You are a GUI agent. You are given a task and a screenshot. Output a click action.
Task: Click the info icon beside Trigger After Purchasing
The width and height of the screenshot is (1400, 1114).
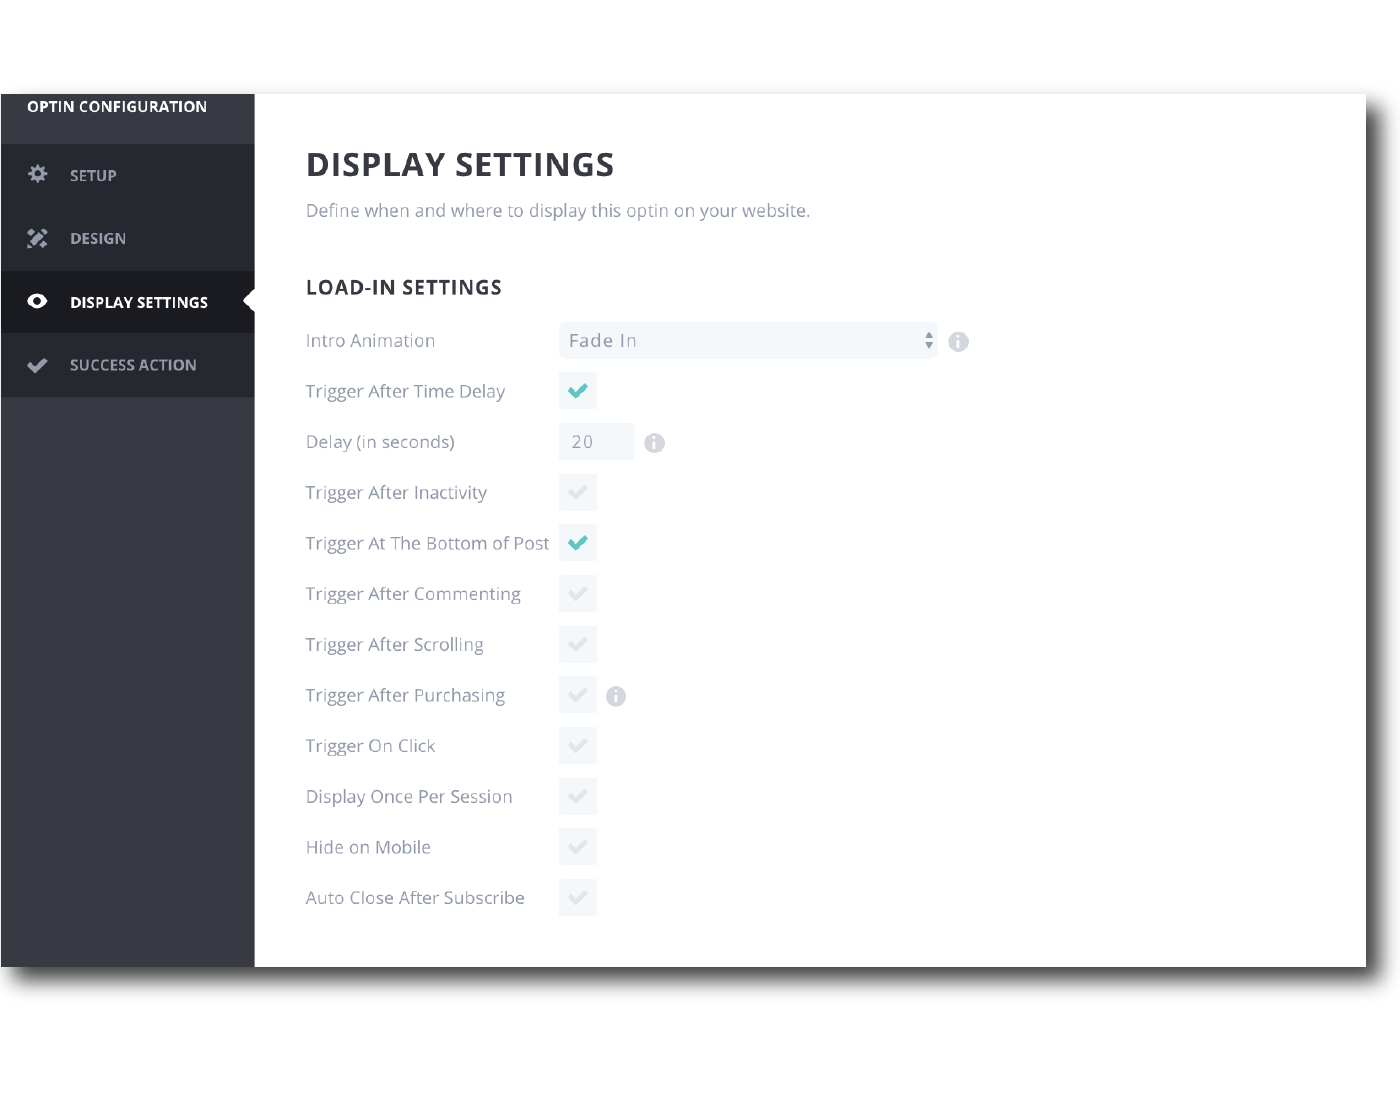pos(616,695)
